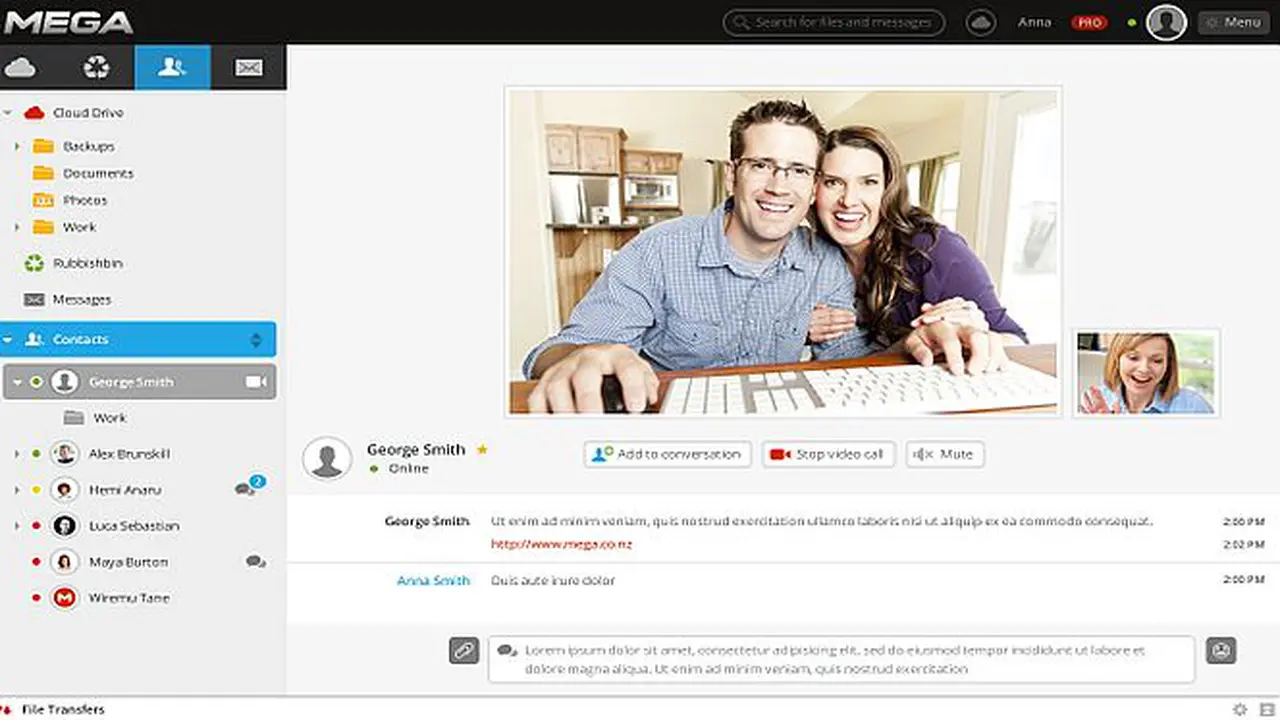Select contact Maya Burton
Image resolution: width=1280 pixels, height=720 pixels.
pyautogui.click(x=128, y=562)
